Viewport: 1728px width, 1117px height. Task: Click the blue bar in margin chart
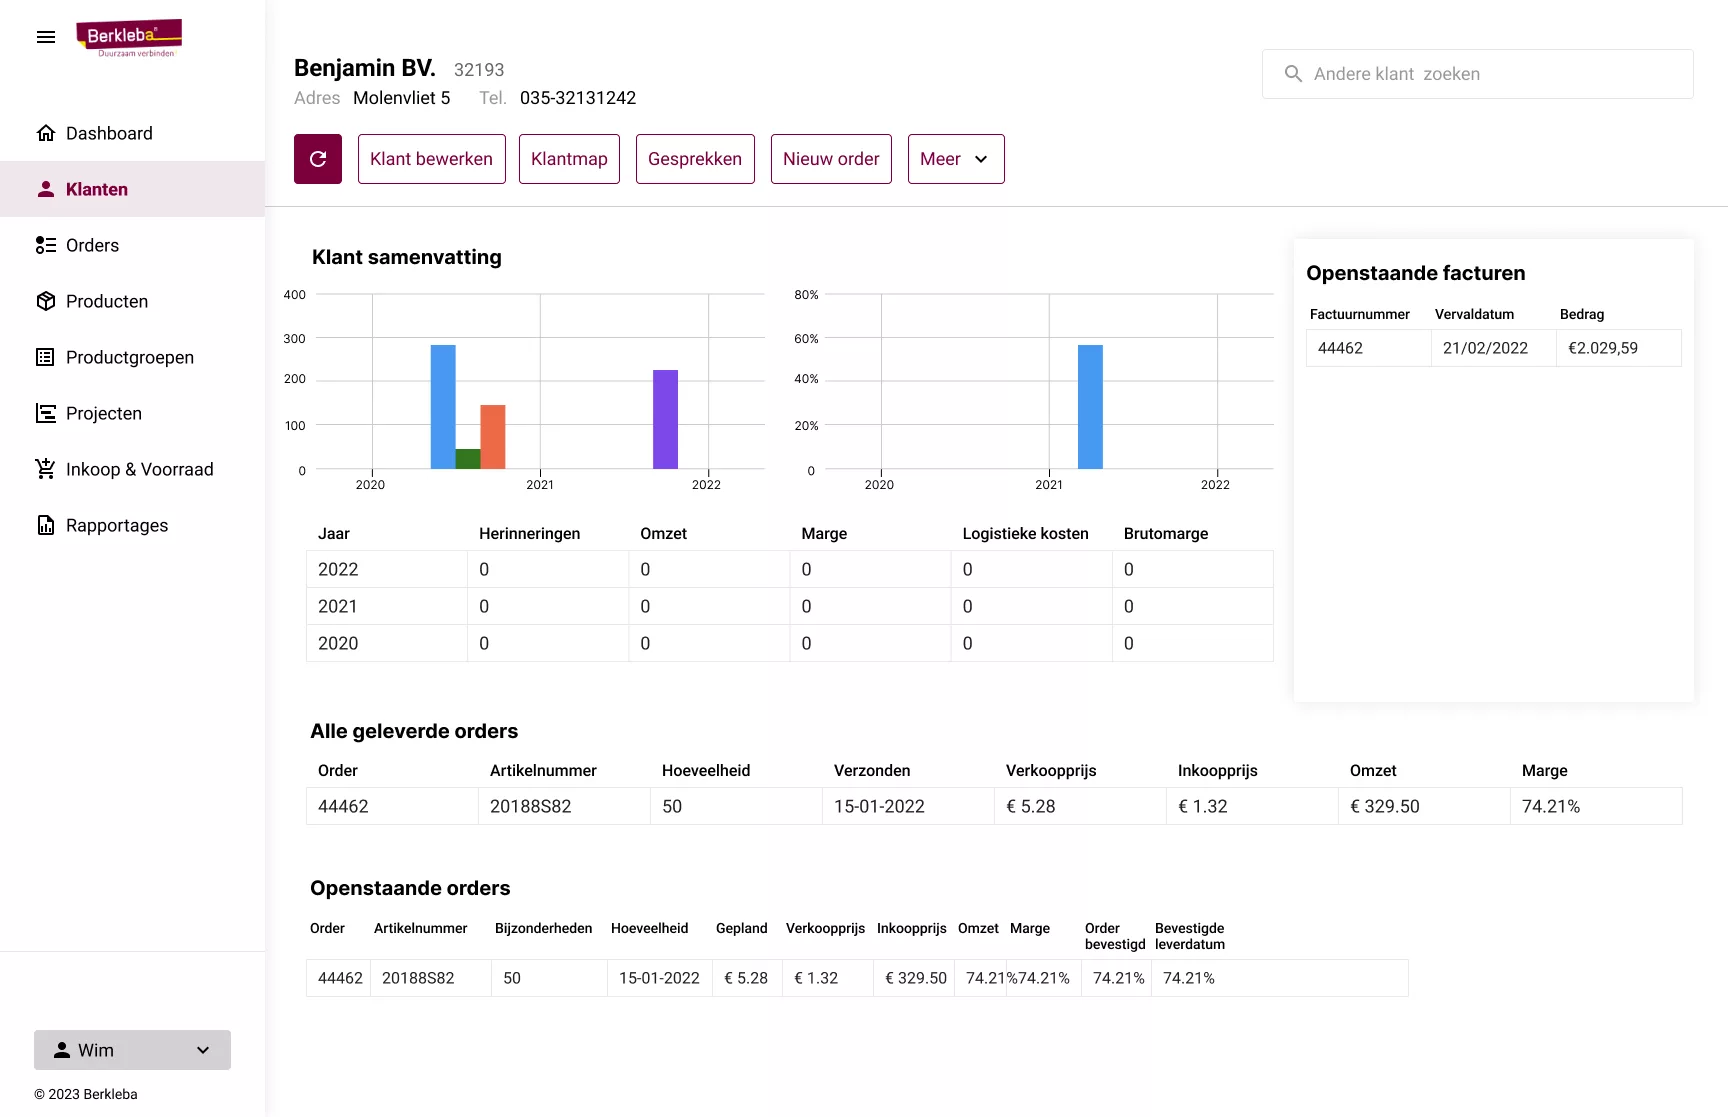[x=1090, y=407]
